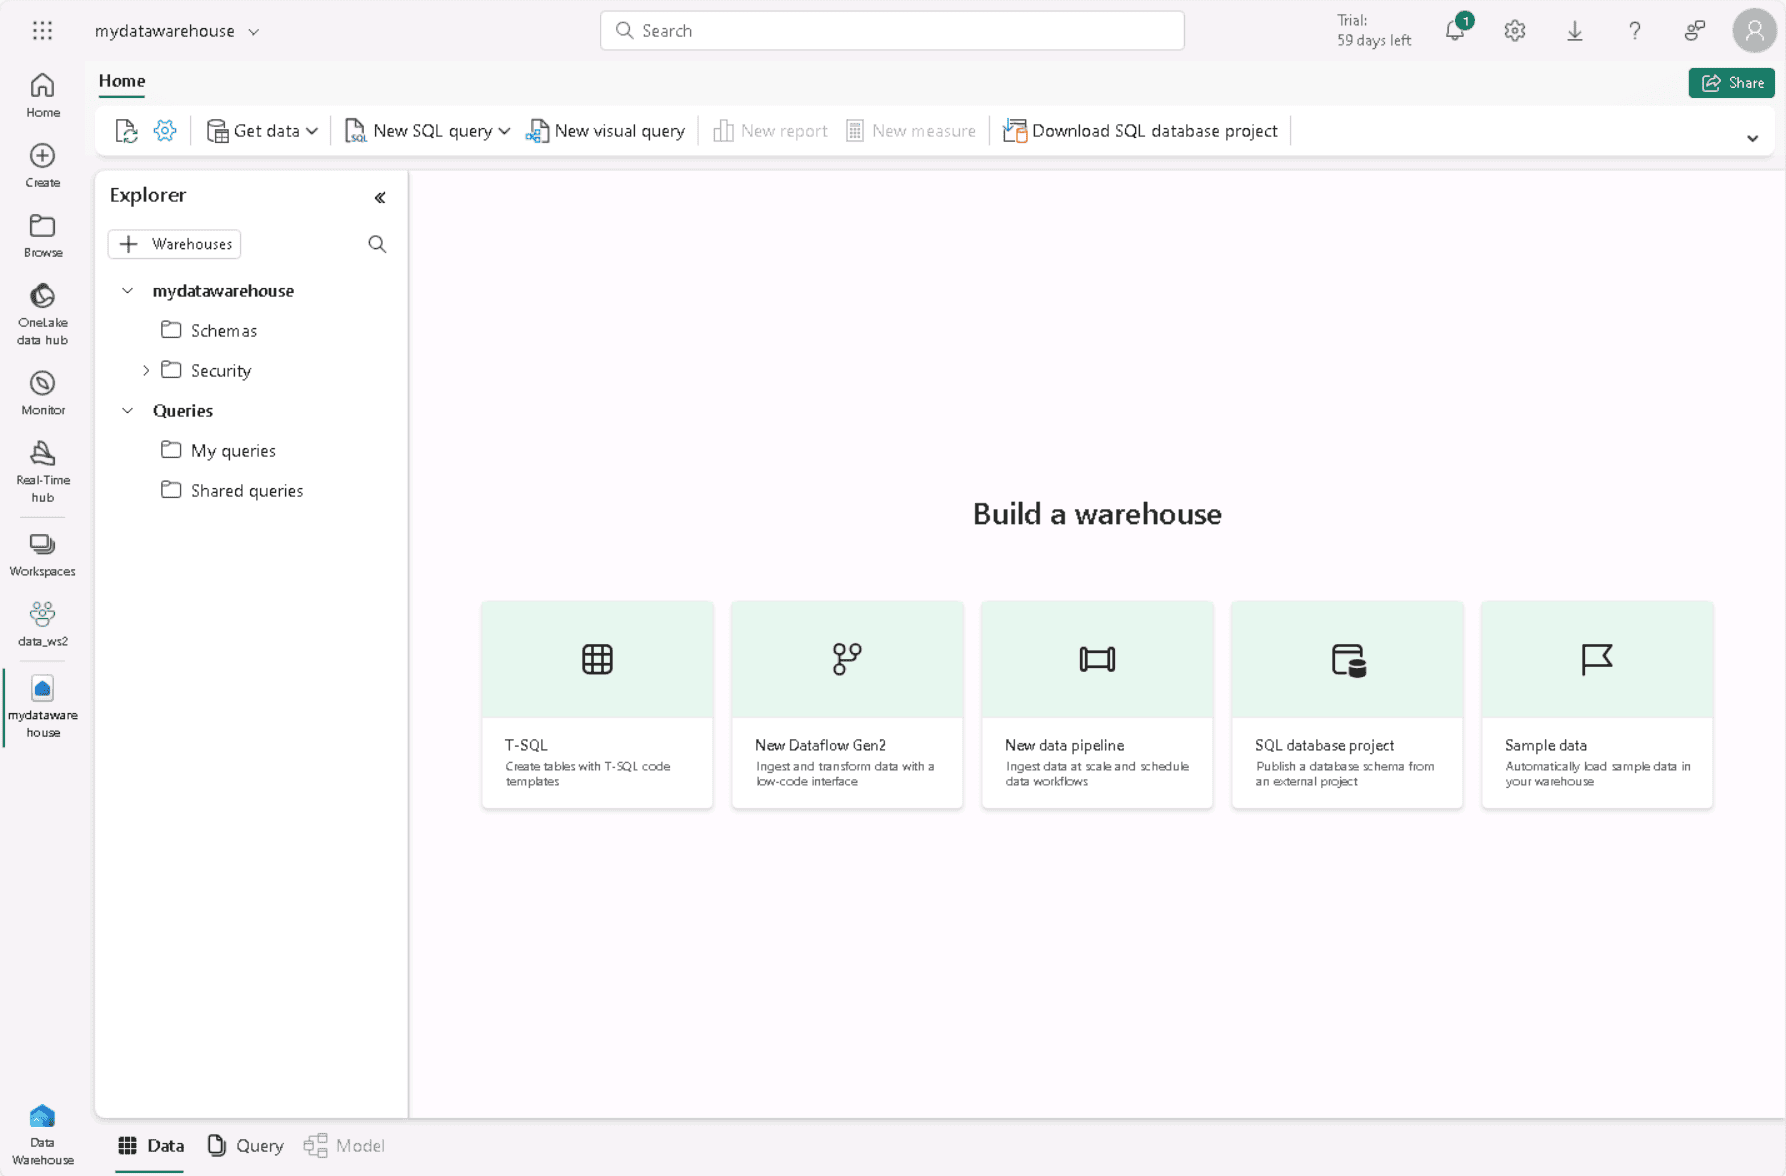The height and width of the screenshot is (1176, 1786).
Task: Click the warehouse settings gear in toolbar
Action: (x=165, y=131)
